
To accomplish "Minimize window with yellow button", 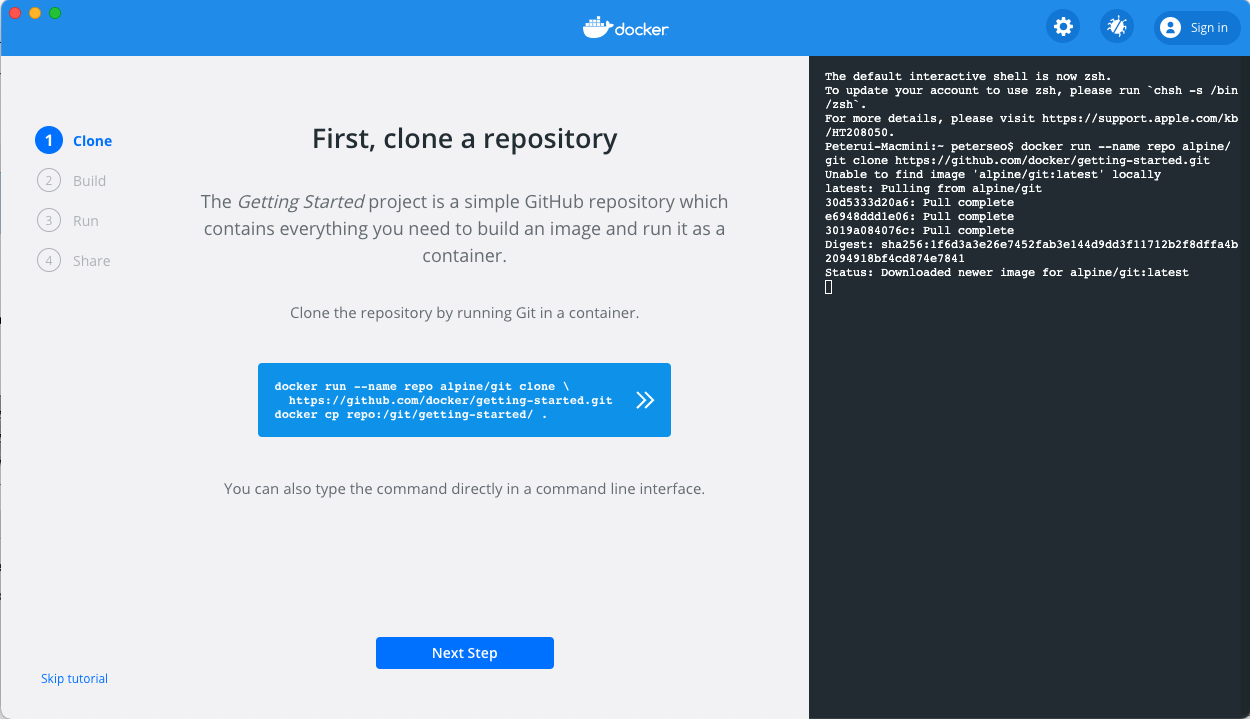I will pyautogui.click(x=35, y=13).
